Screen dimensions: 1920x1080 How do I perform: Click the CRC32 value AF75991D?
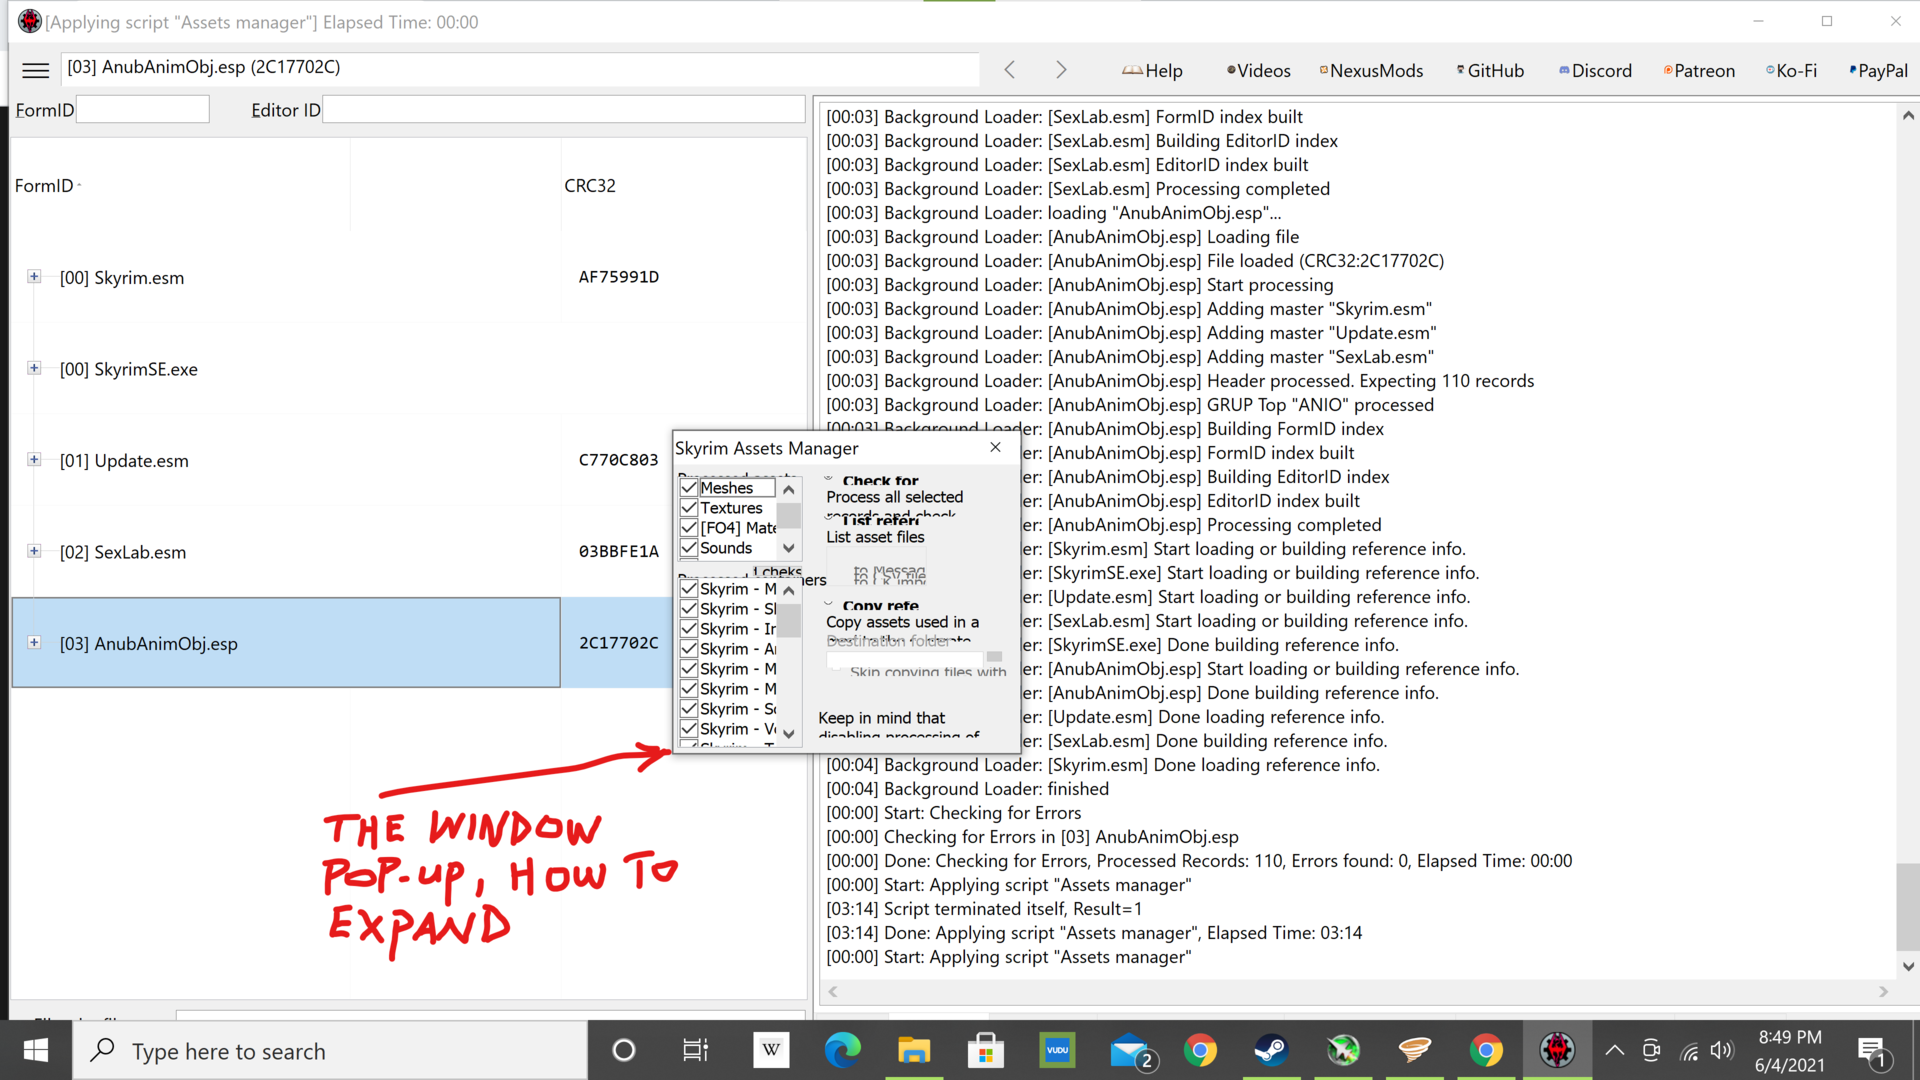click(619, 277)
